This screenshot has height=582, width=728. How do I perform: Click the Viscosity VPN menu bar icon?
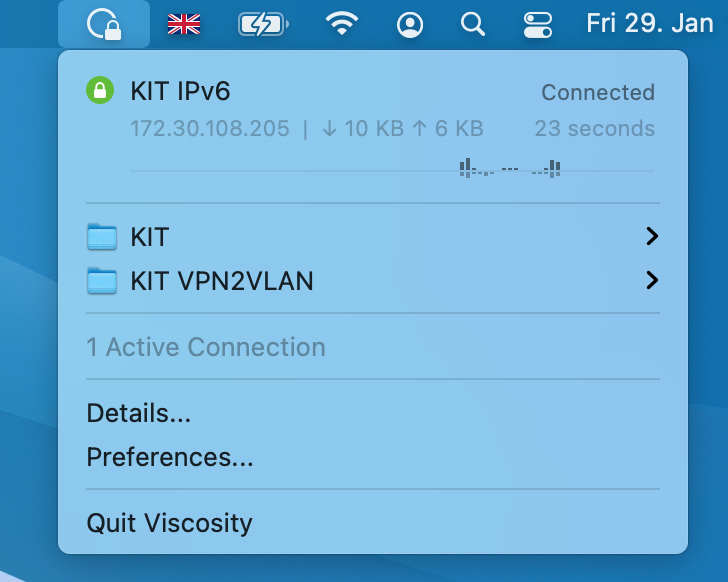coord(104,24)
